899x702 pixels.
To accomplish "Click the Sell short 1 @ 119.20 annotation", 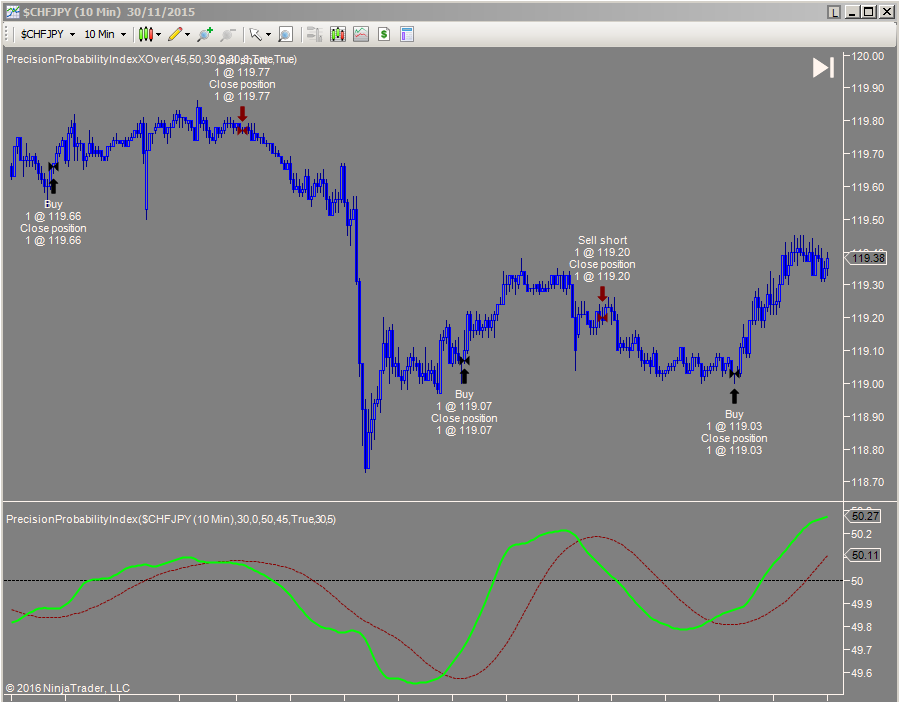I will coord(602,240).
